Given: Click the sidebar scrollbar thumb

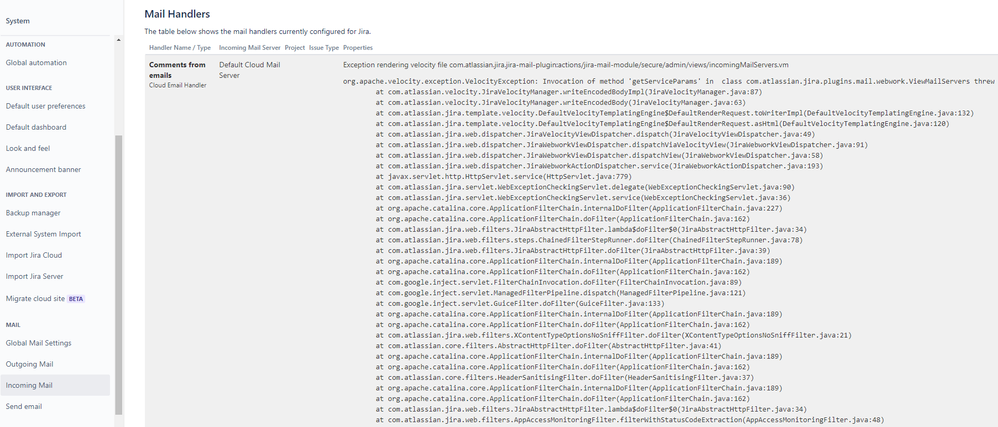Looking at the screenshot, I should tap(118, 275).
